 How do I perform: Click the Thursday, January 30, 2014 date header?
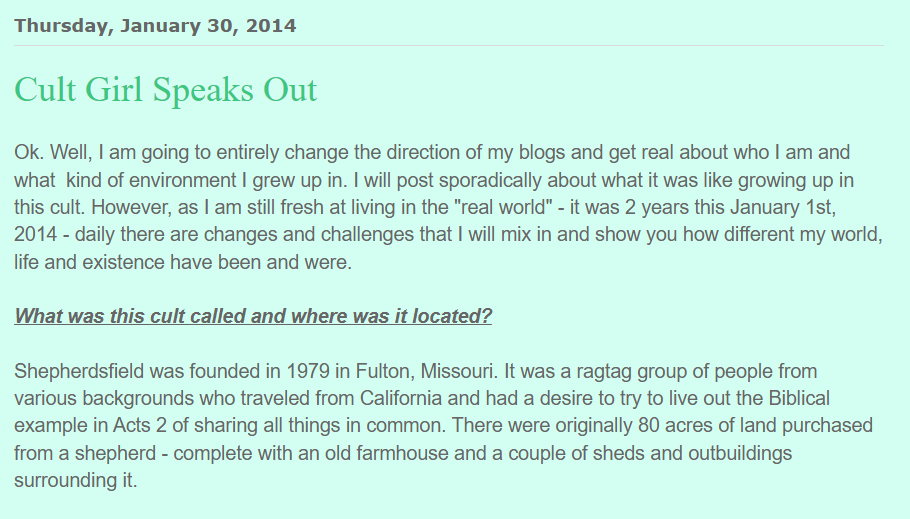point(156,26)
